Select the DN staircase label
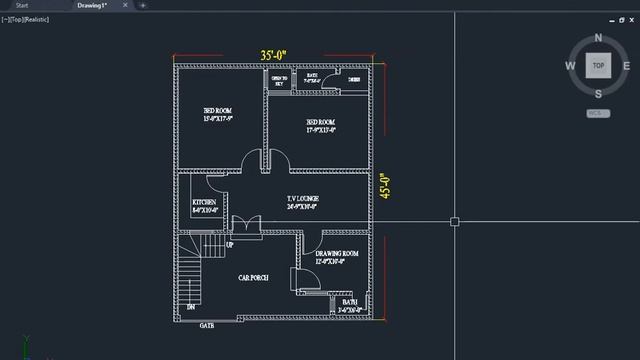Image resolution: width=640 pixels, height=360 pixels. [x=191, y=307]
